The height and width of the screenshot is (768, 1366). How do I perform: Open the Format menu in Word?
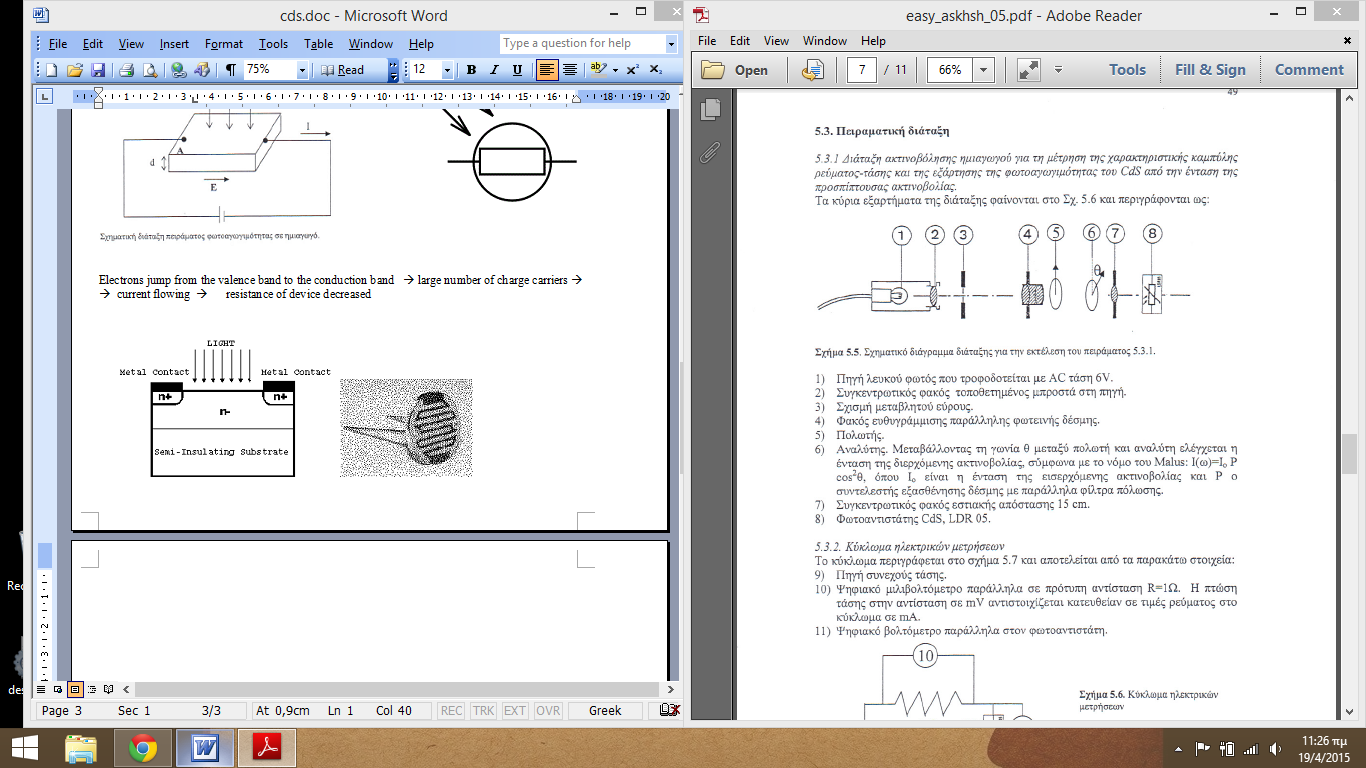(224, 44)
